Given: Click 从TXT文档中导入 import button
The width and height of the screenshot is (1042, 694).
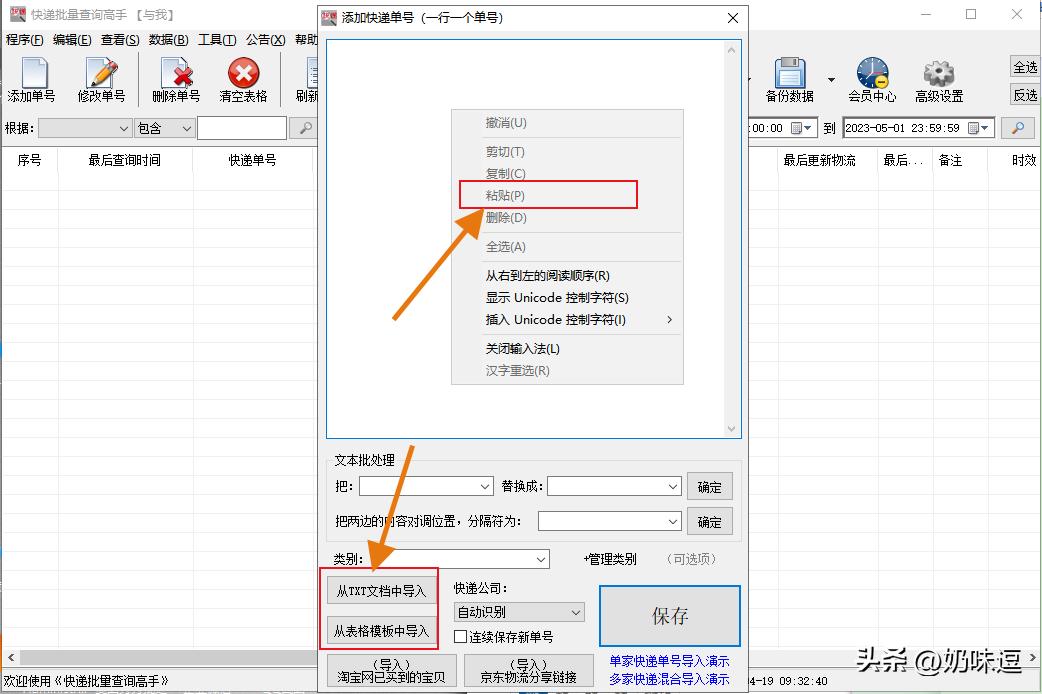Looking at the screenshot, I should [380, 591].
